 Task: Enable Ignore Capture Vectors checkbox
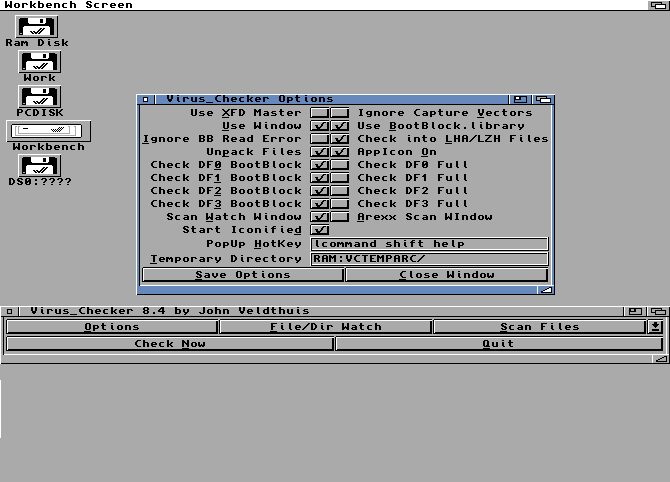[340, 113]
